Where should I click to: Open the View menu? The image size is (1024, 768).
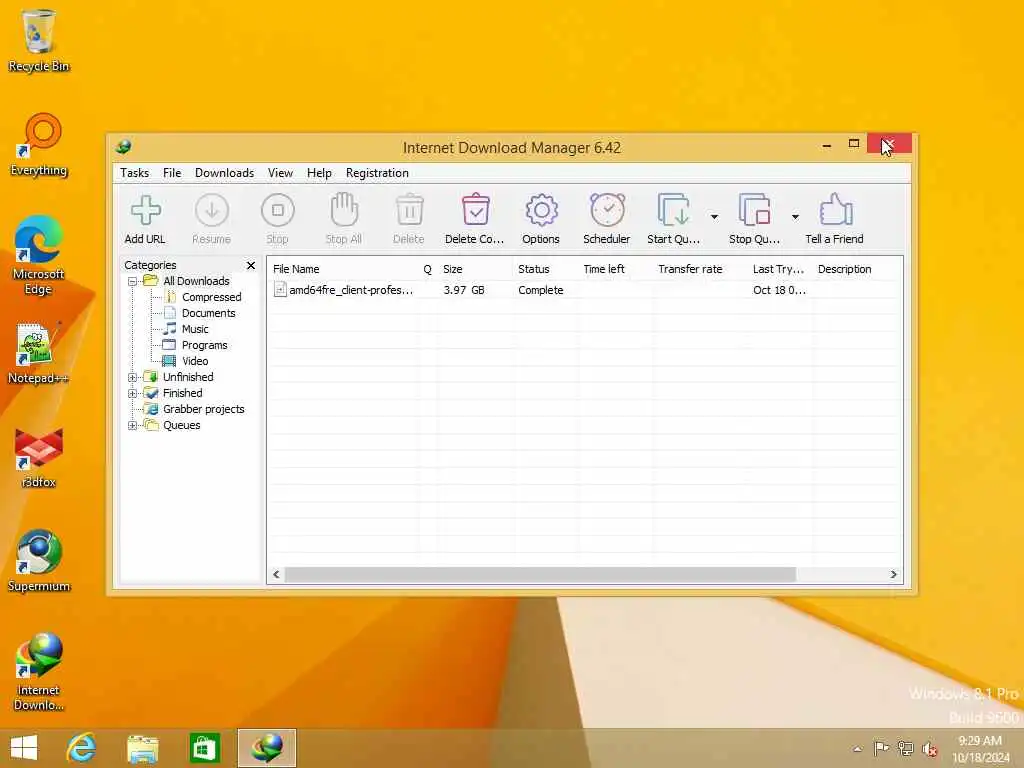(280, 173)
